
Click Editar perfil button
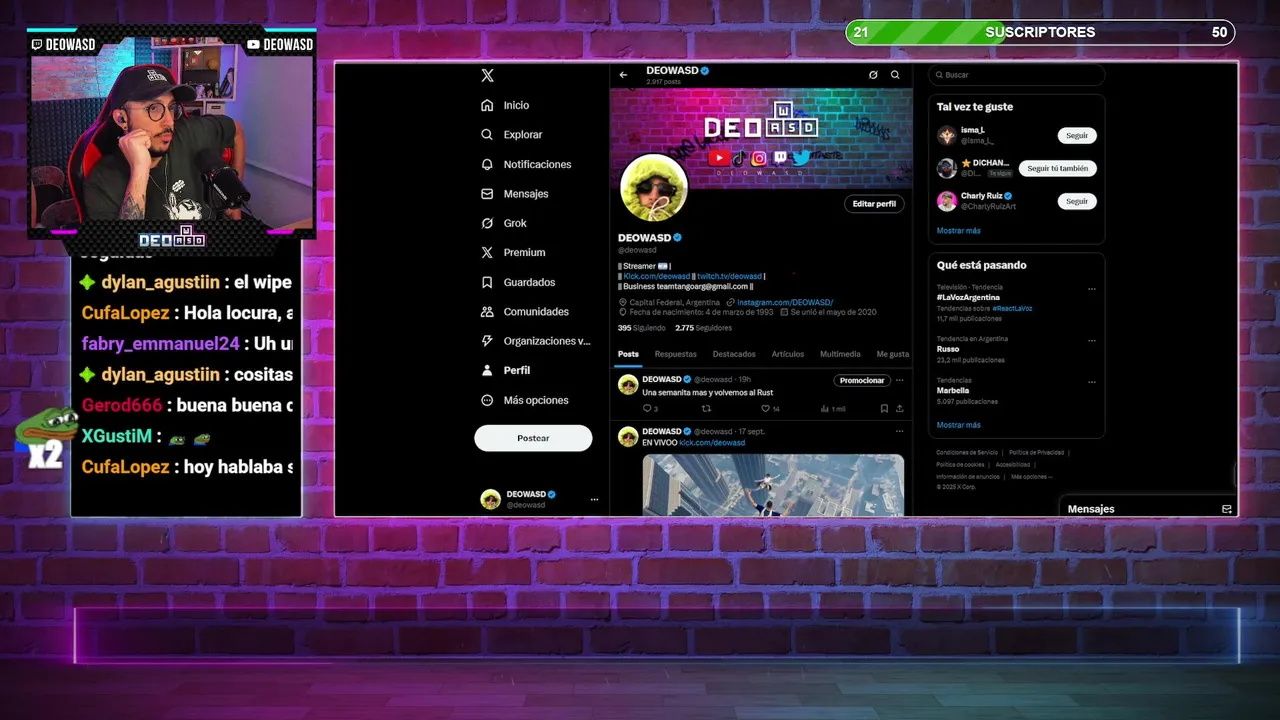874,204
